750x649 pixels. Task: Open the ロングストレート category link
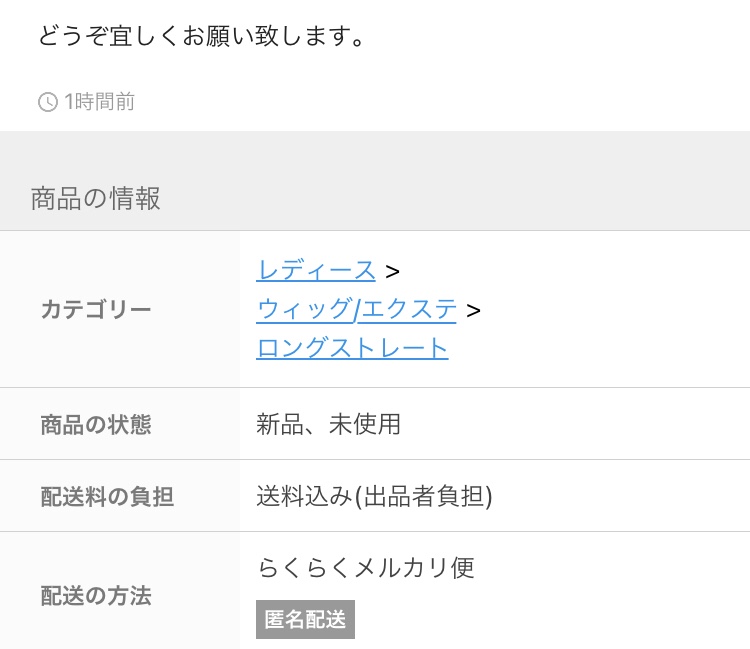tap(352, 348)
